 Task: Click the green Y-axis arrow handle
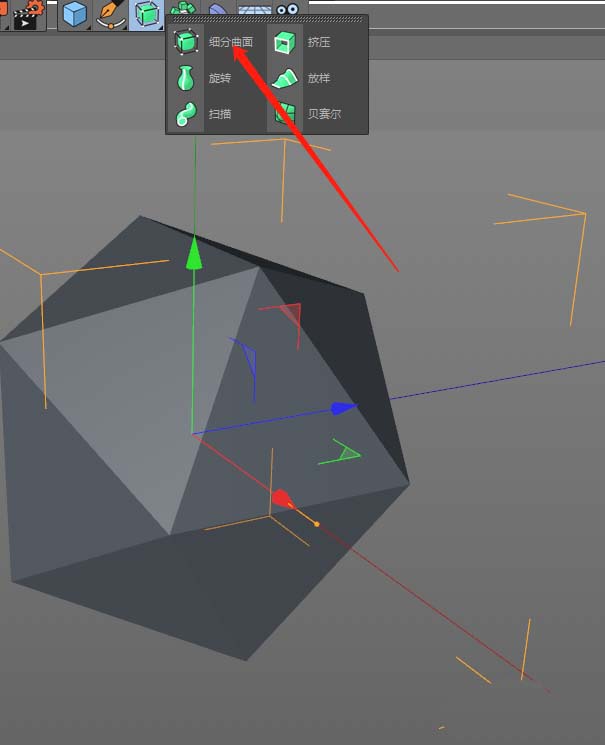[x=193, y=253]
